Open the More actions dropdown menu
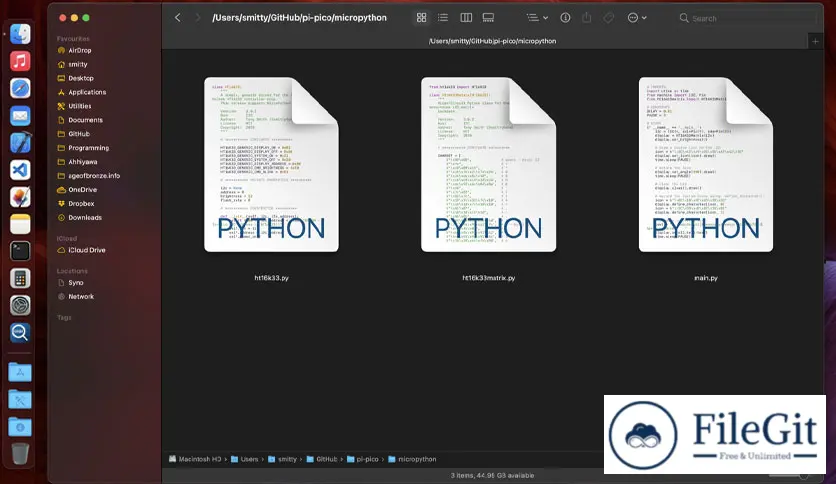The image size is (836, 484). [637, 18]
